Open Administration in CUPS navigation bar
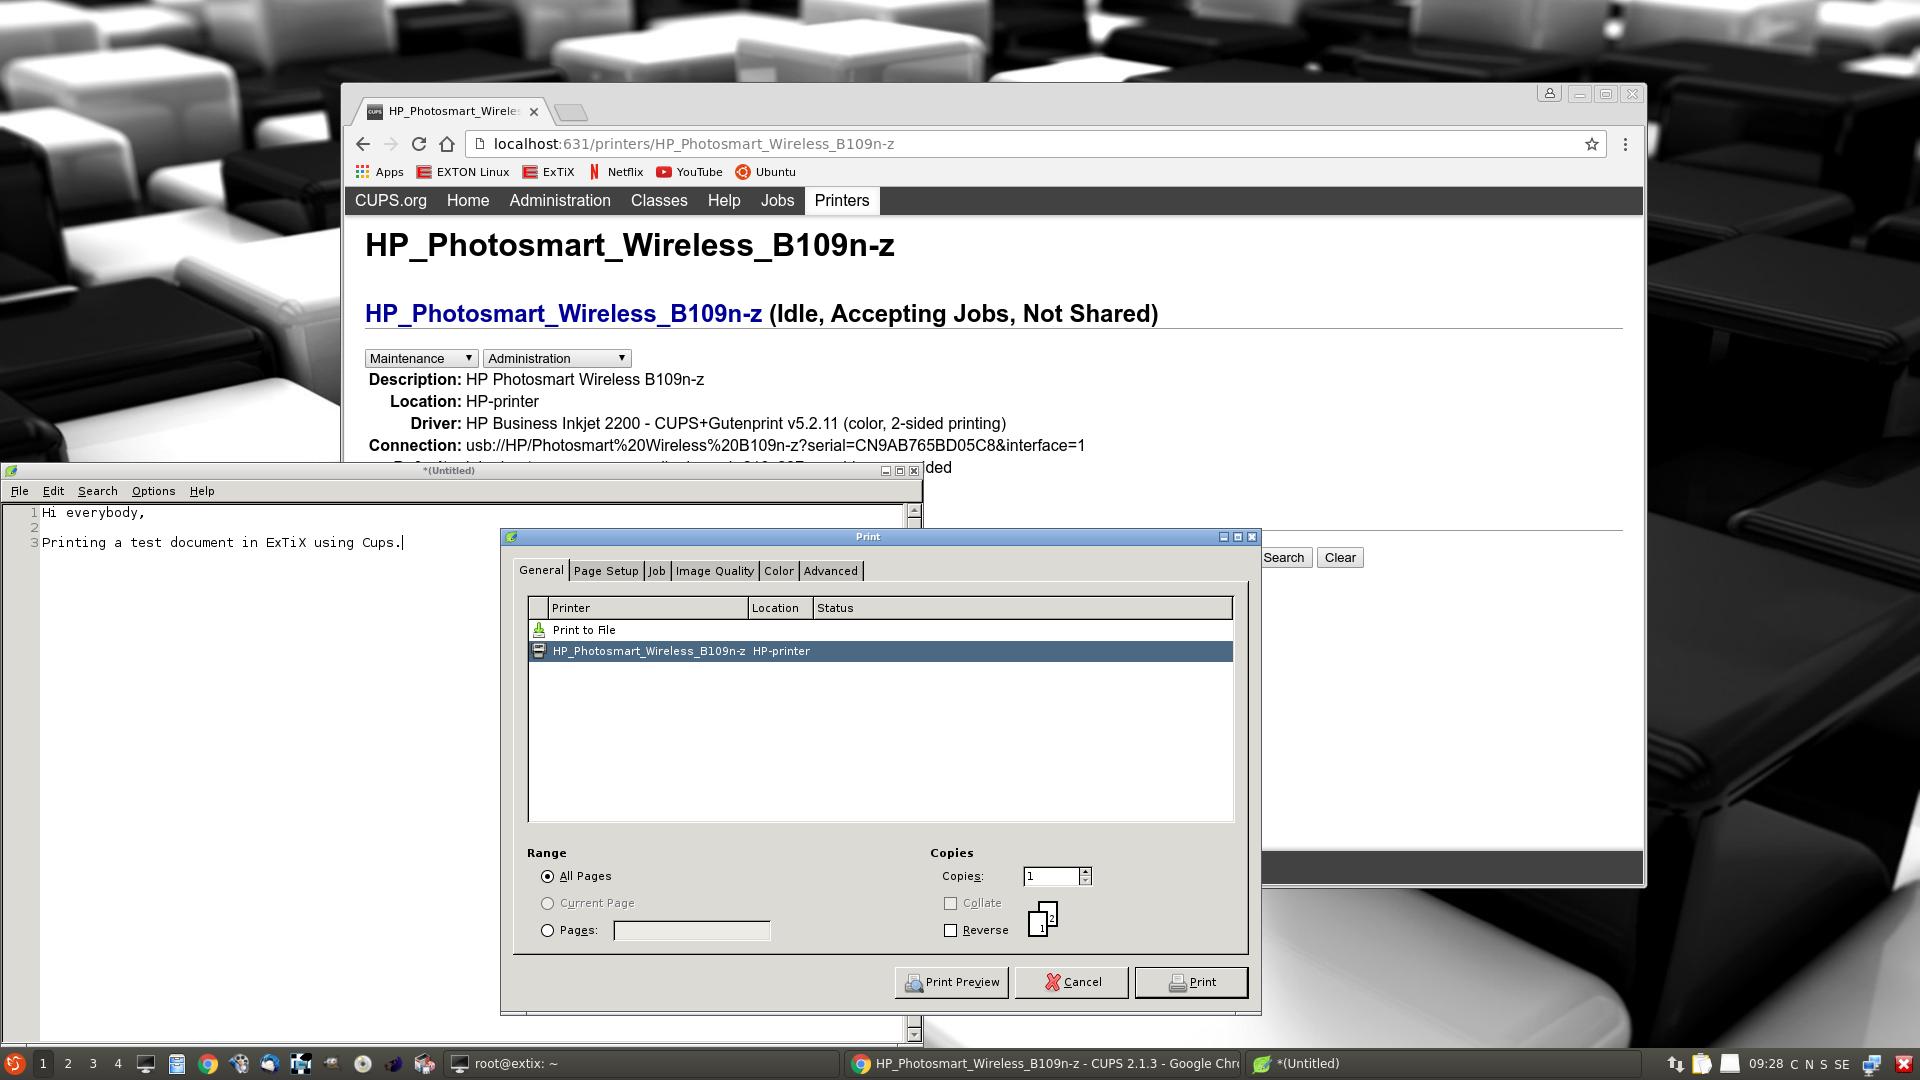 560,201
